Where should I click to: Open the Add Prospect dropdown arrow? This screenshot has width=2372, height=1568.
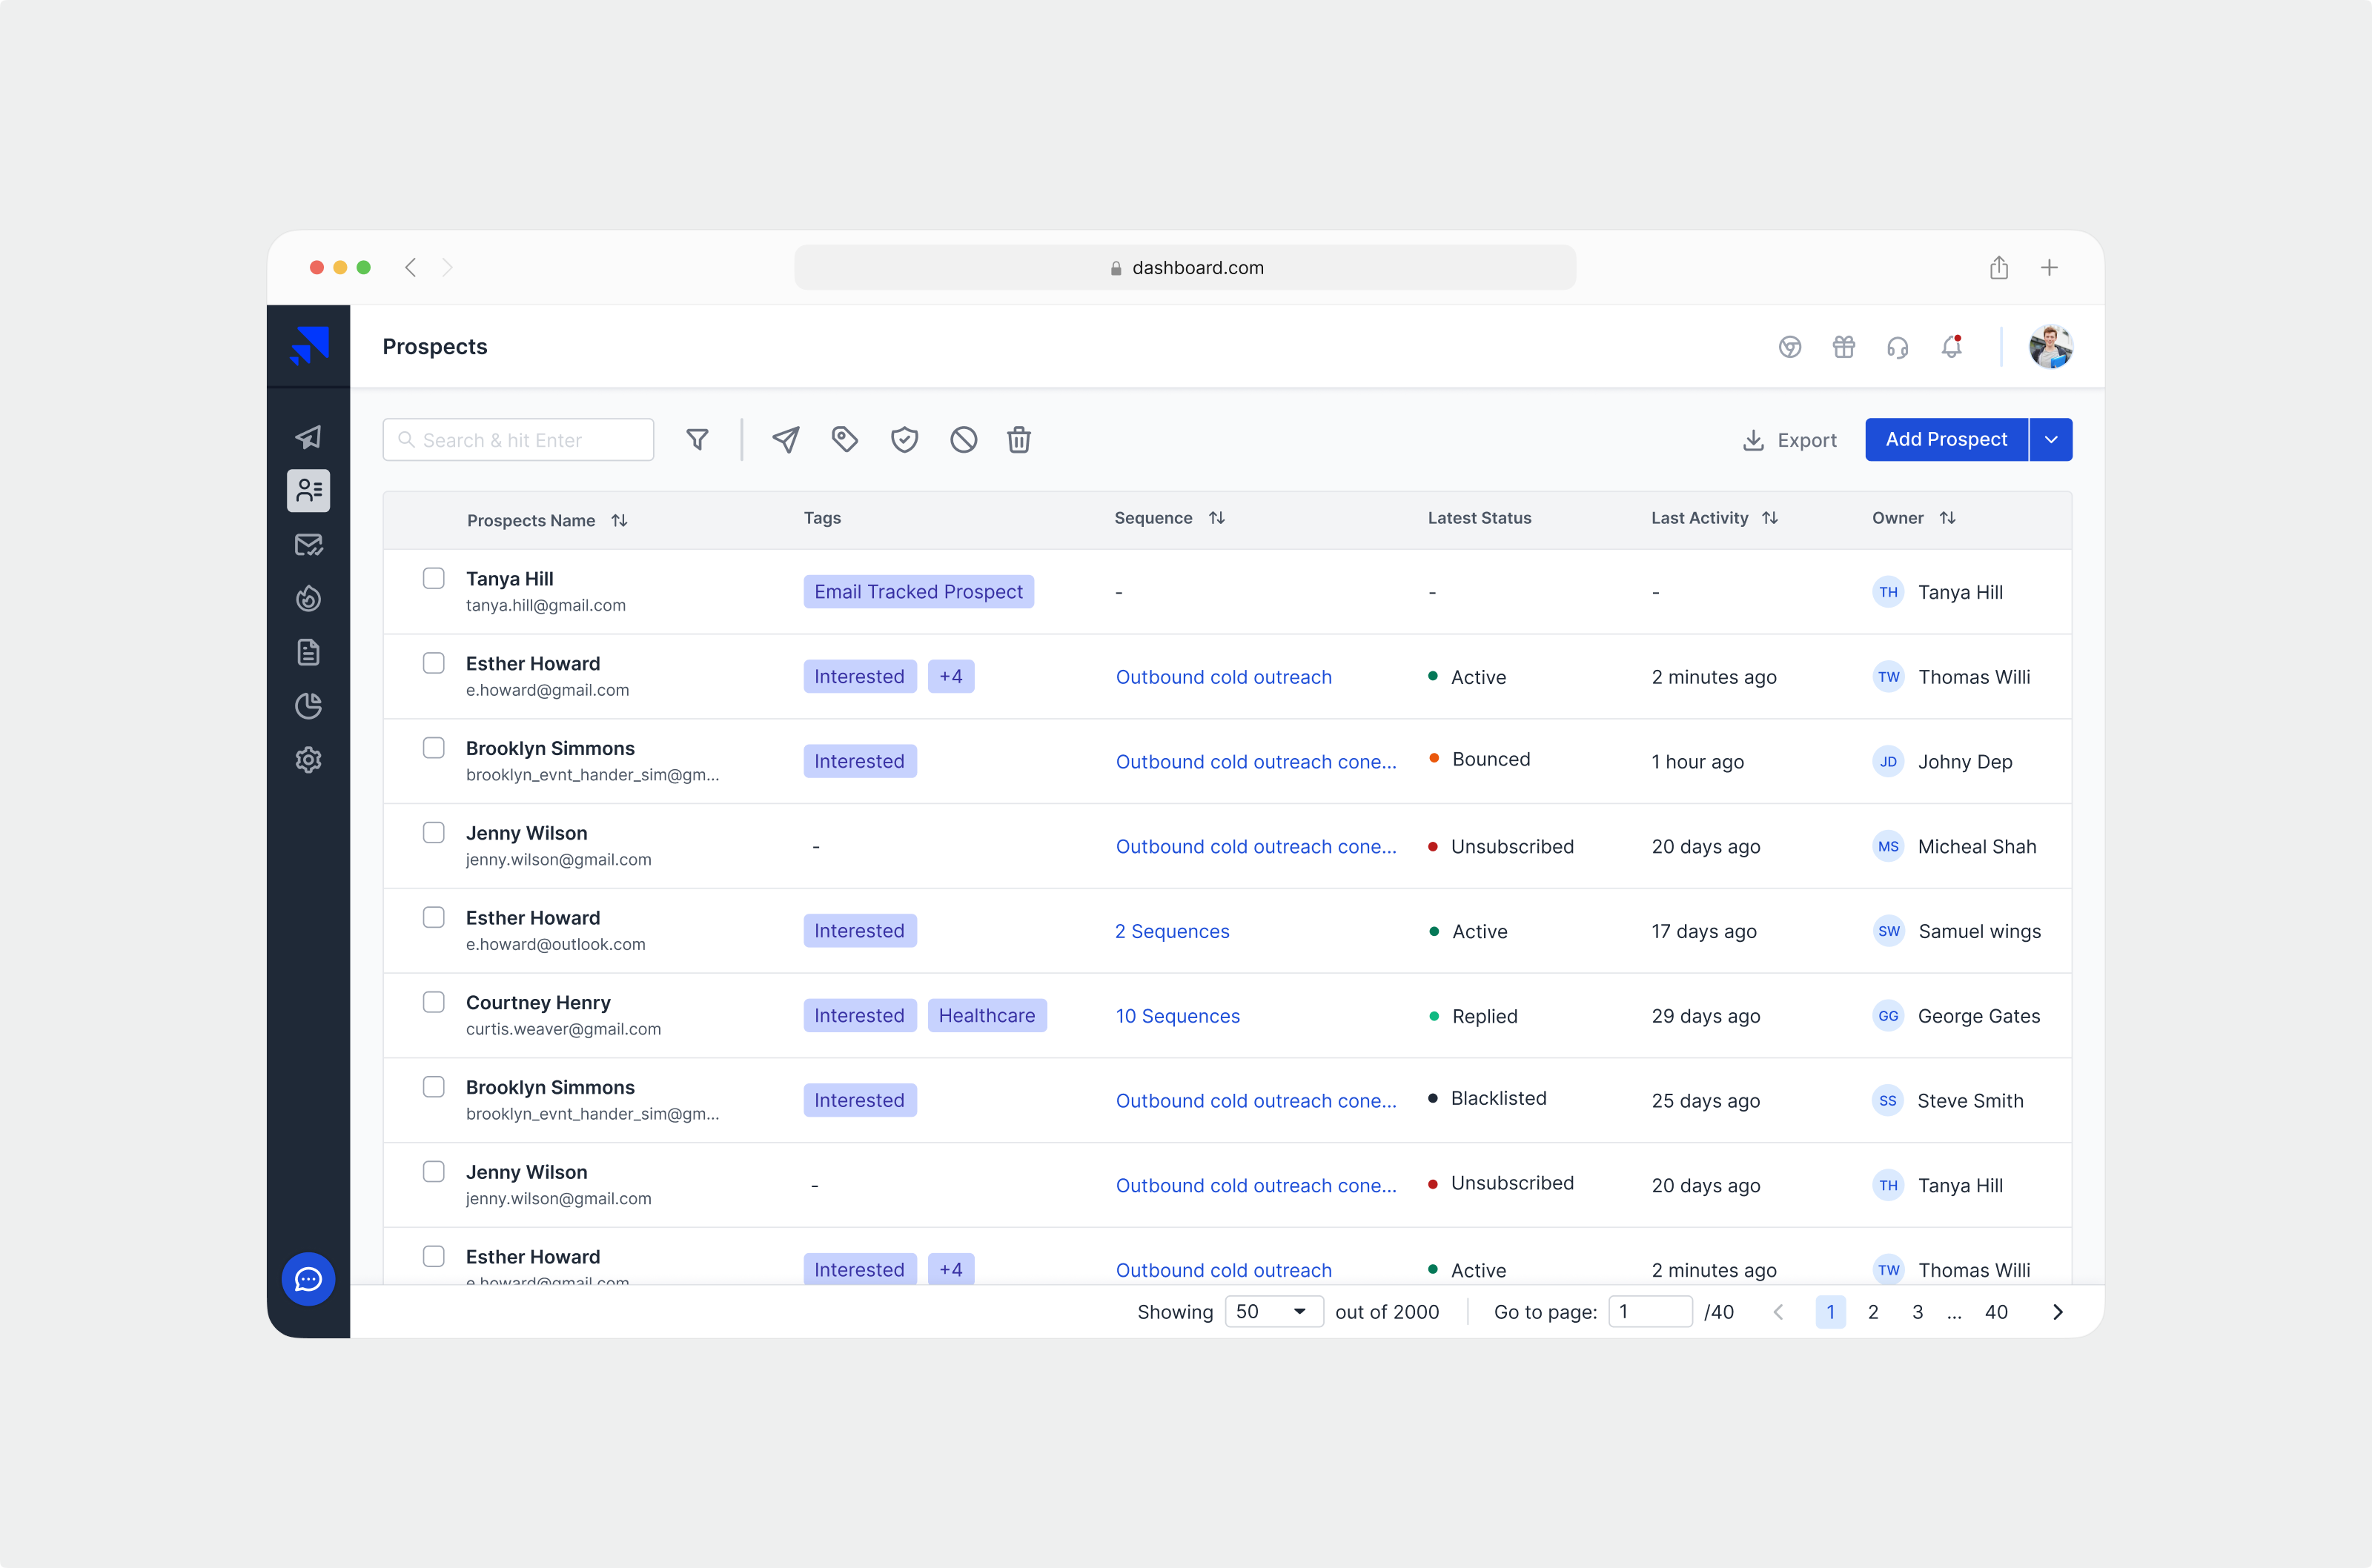2051,440
